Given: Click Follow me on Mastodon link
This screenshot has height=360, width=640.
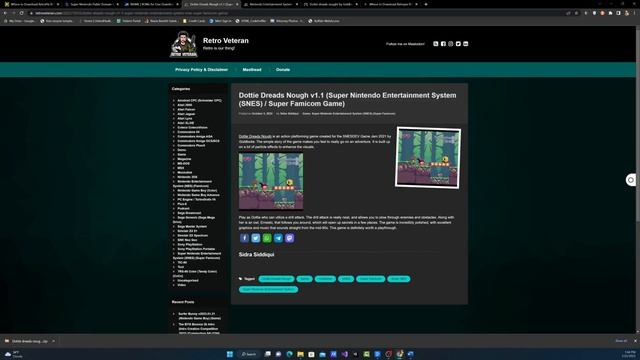Looking at the screenshot, I should pyautogui.click(x=405, y=44).
